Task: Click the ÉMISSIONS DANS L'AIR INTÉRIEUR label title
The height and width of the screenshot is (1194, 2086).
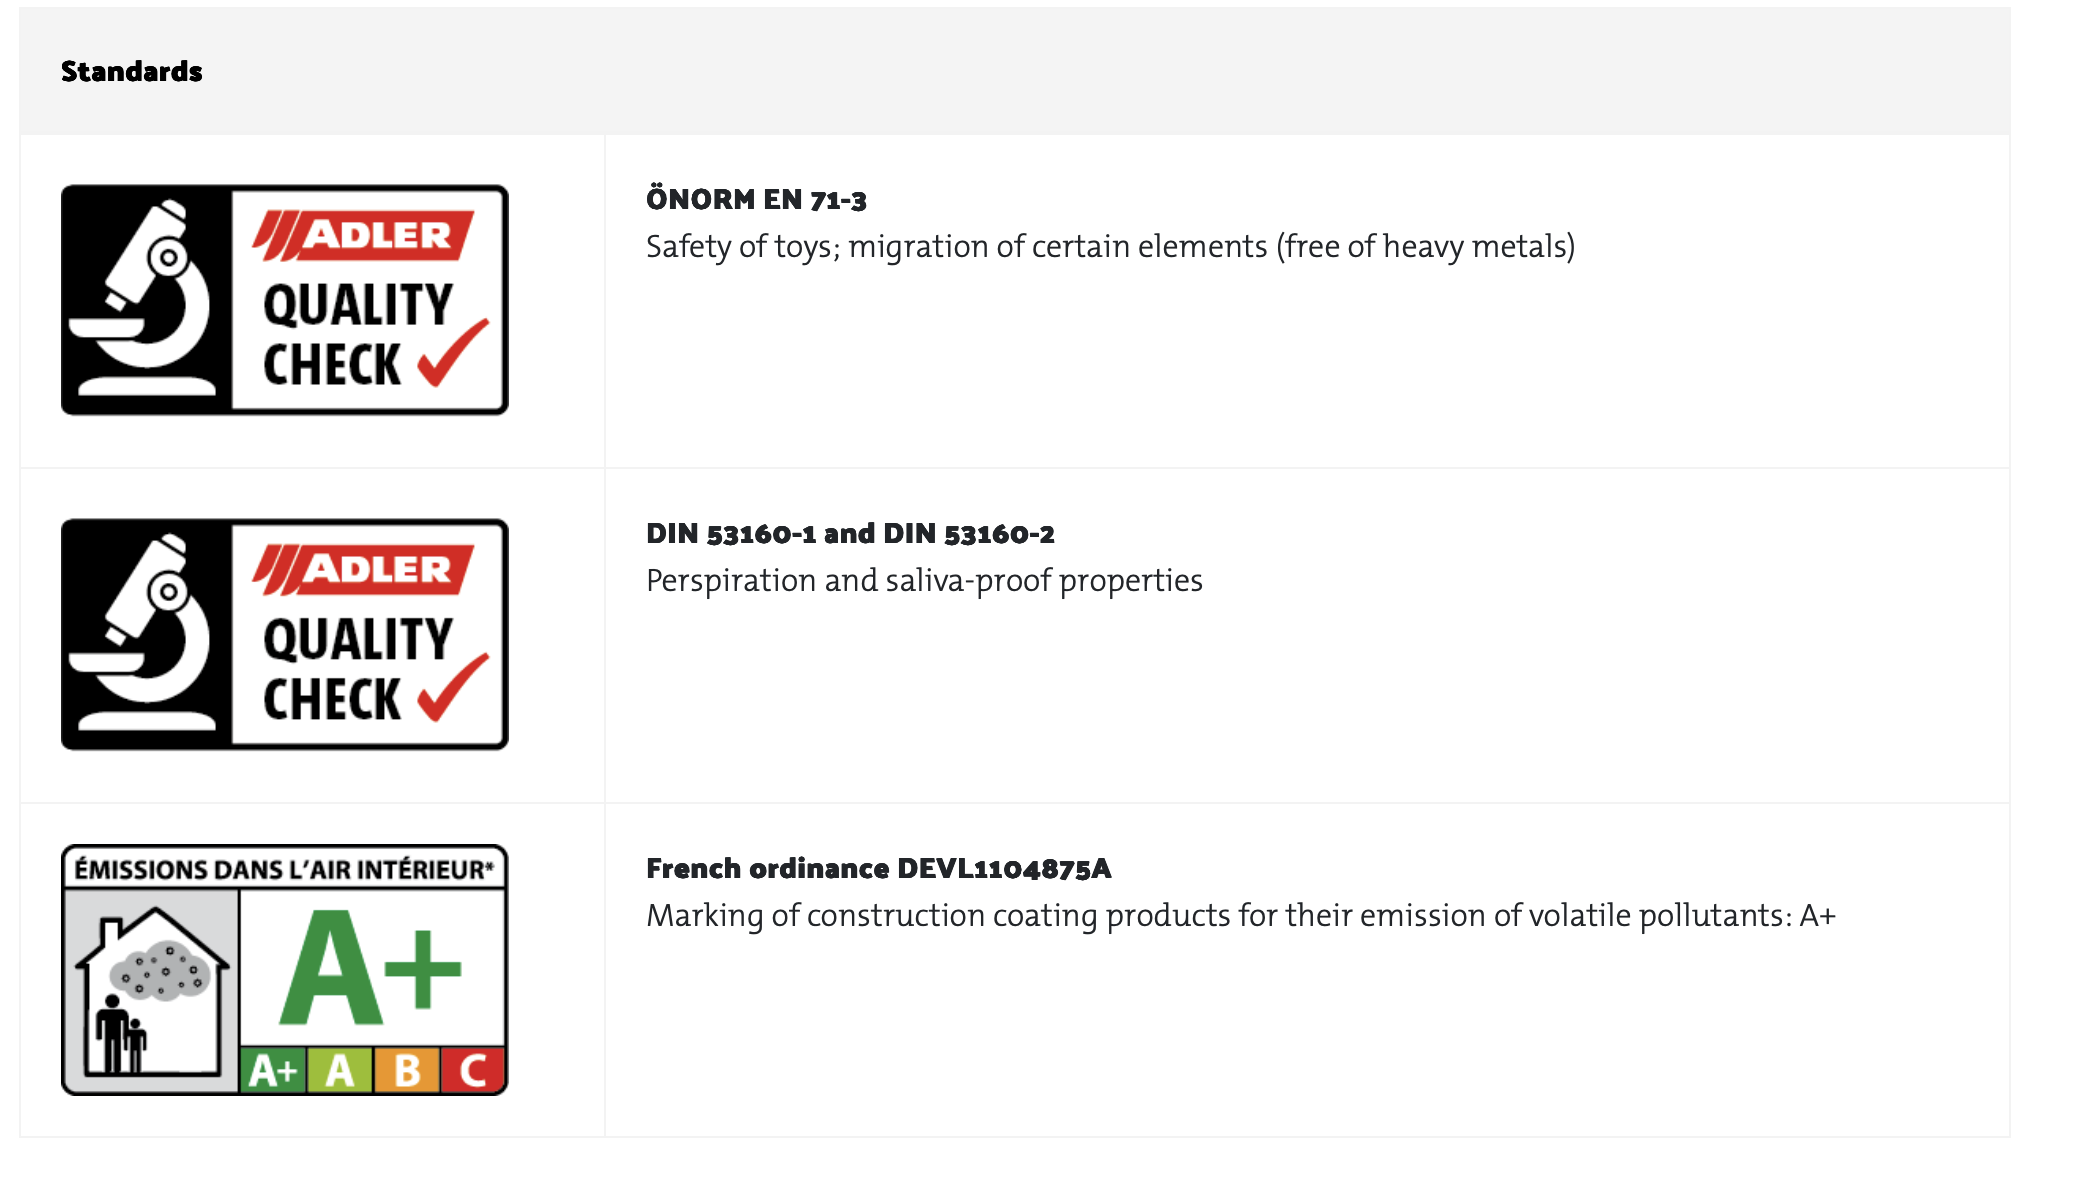Action: [284, 869]
